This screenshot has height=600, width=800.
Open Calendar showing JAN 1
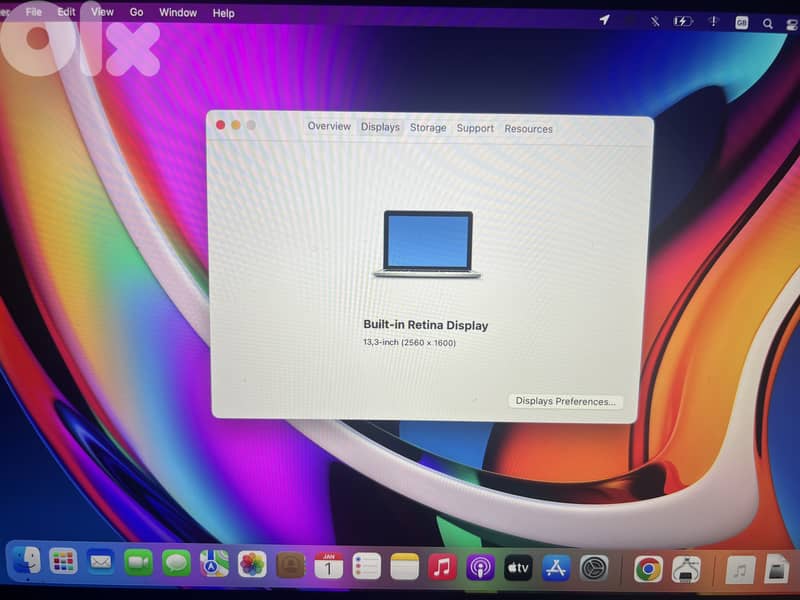point(328,566)
